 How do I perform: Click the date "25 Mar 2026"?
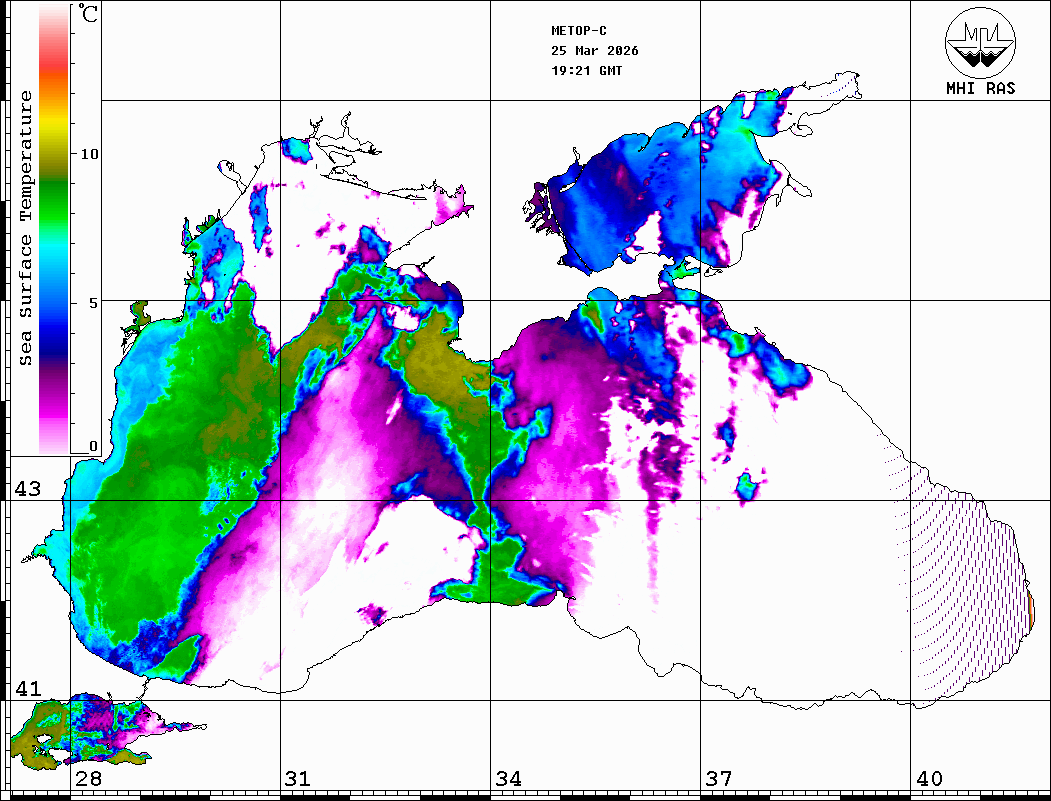tap(594, 51)
